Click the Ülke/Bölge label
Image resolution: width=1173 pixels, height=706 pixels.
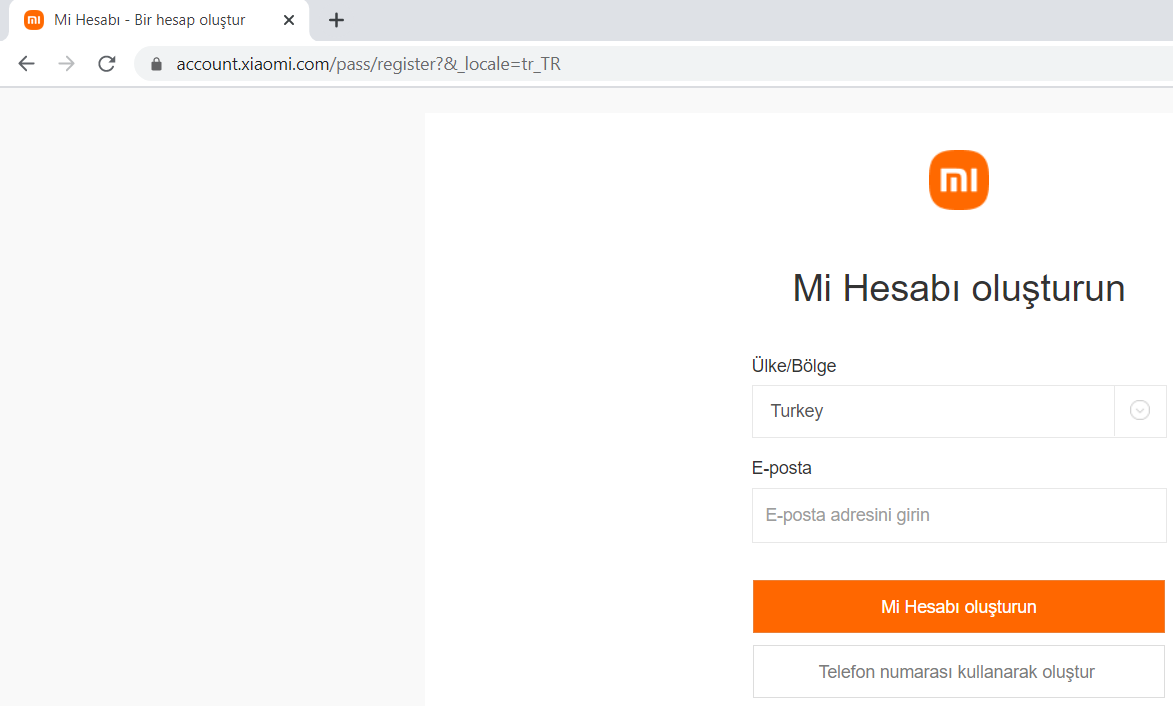pyautogui.click(x=794, y=366)
